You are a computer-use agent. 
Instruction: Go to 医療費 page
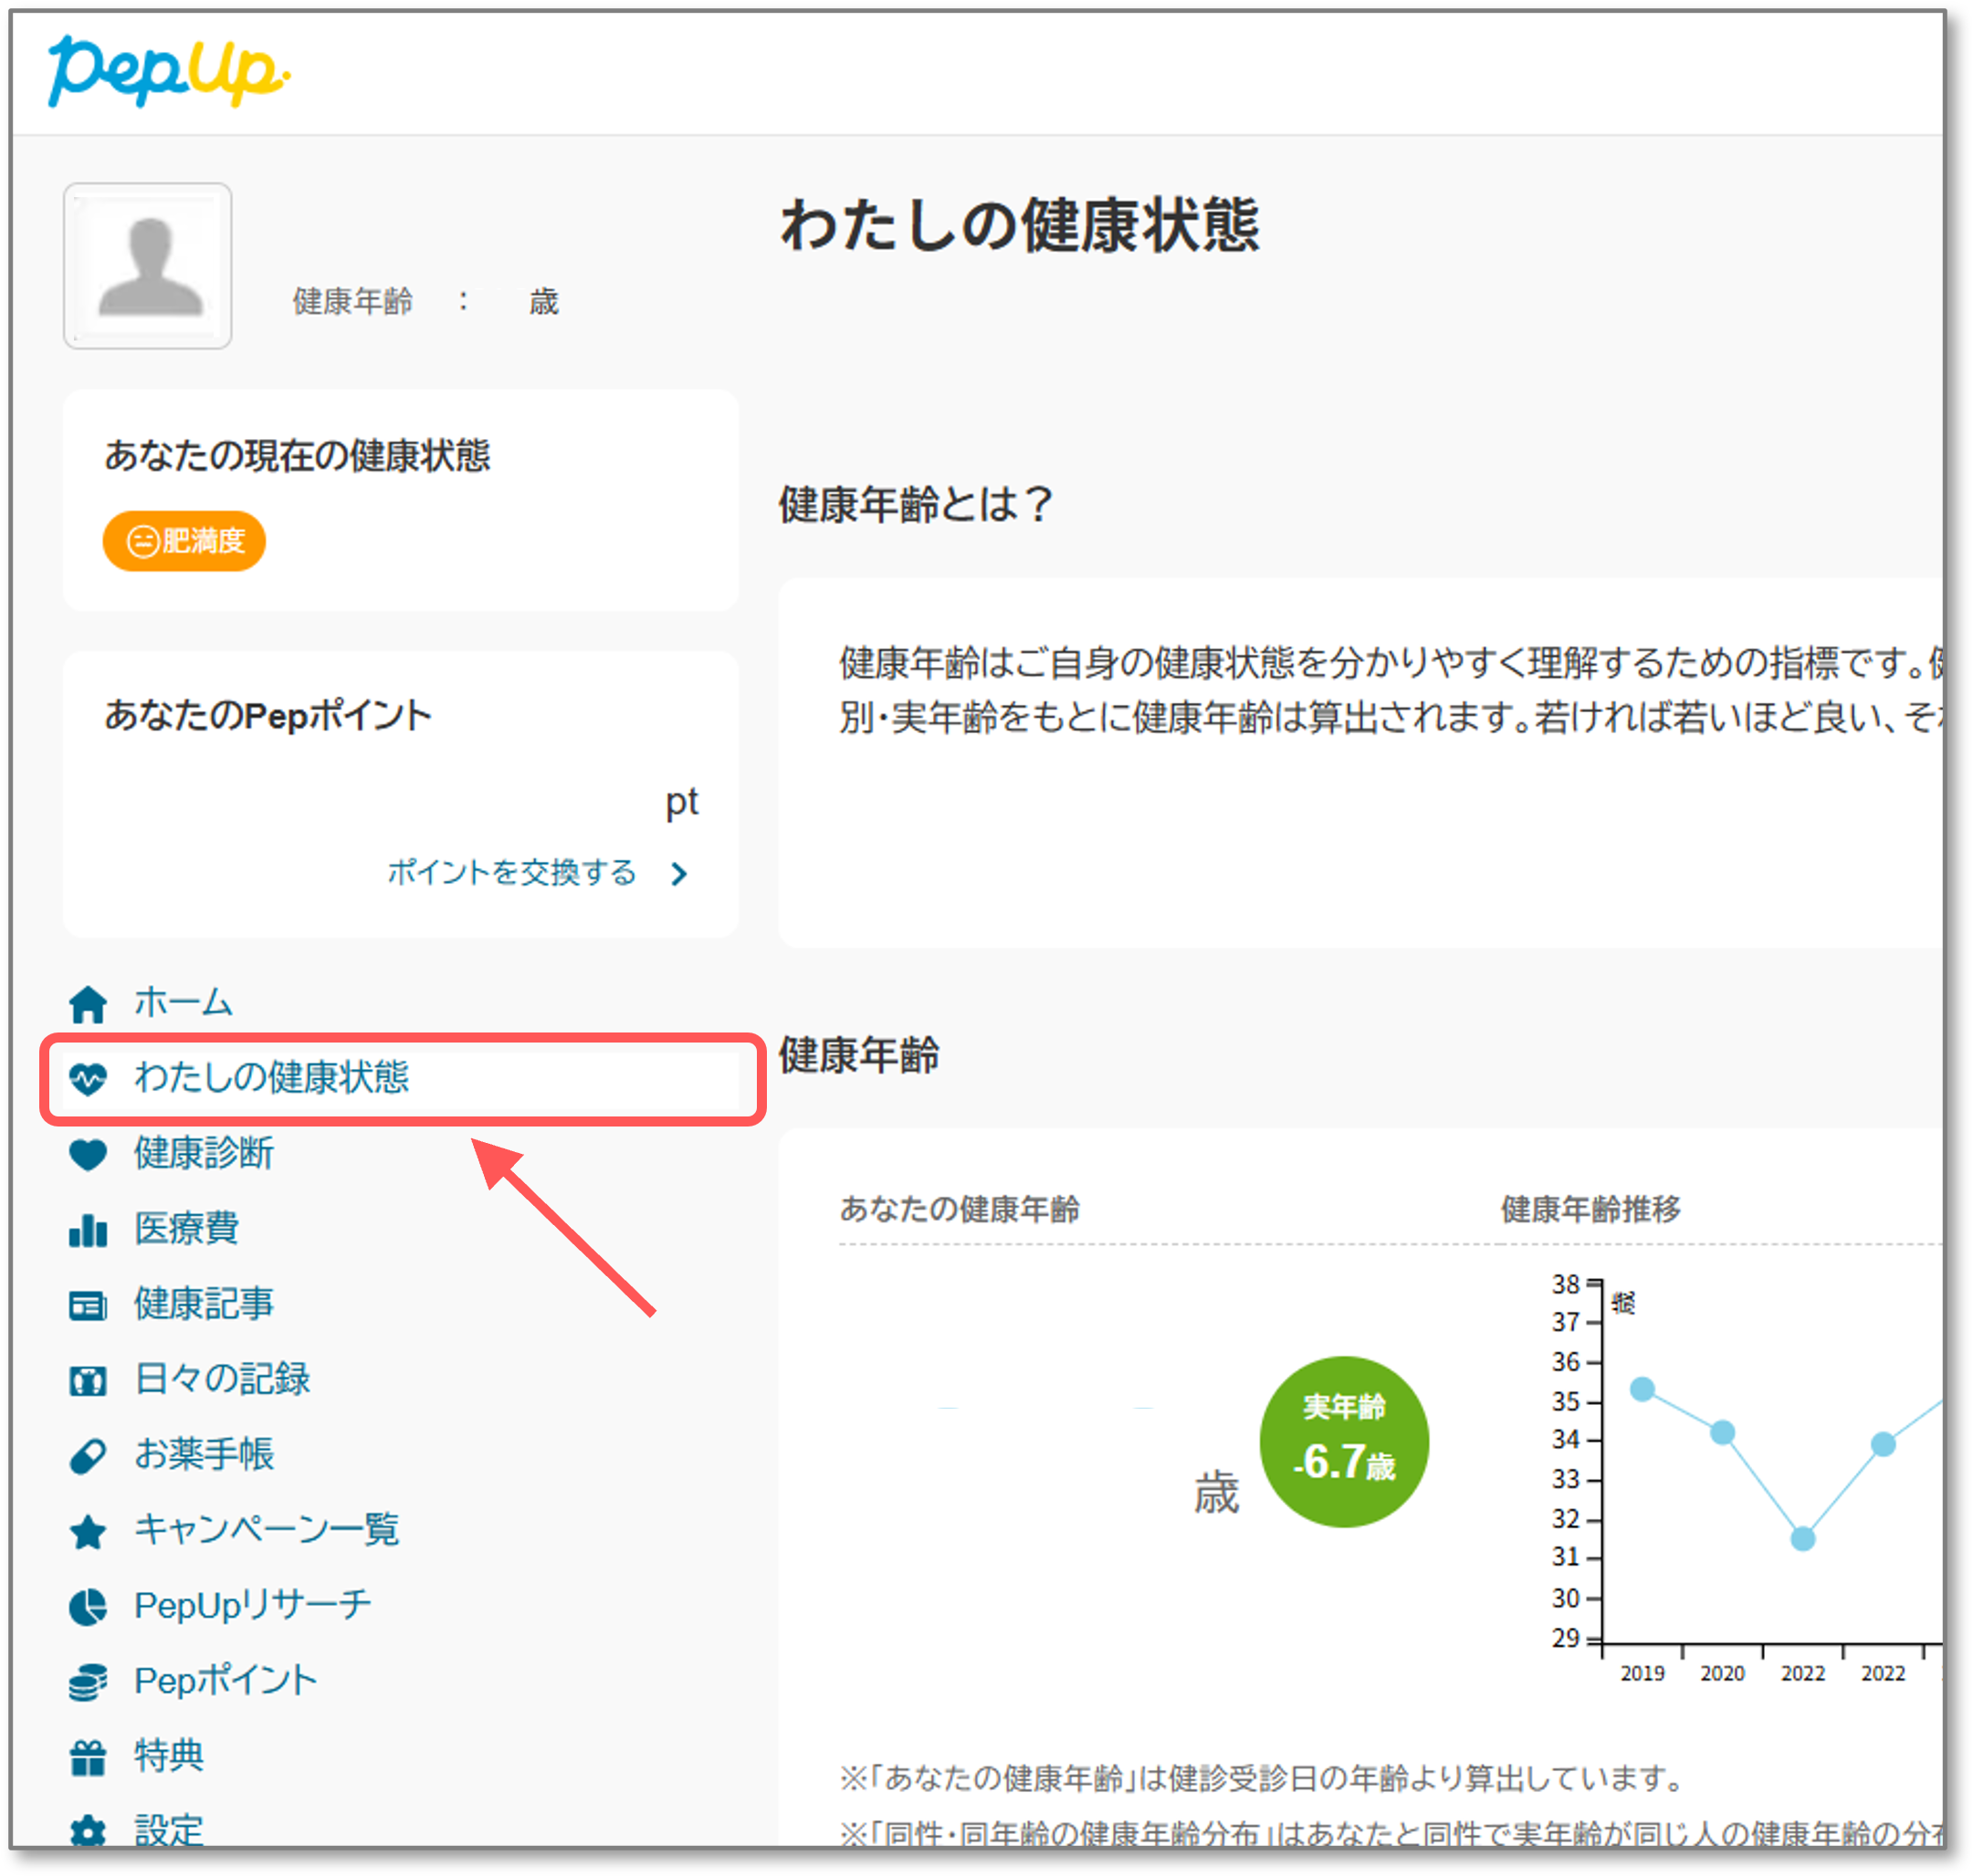coord(186,1228)
